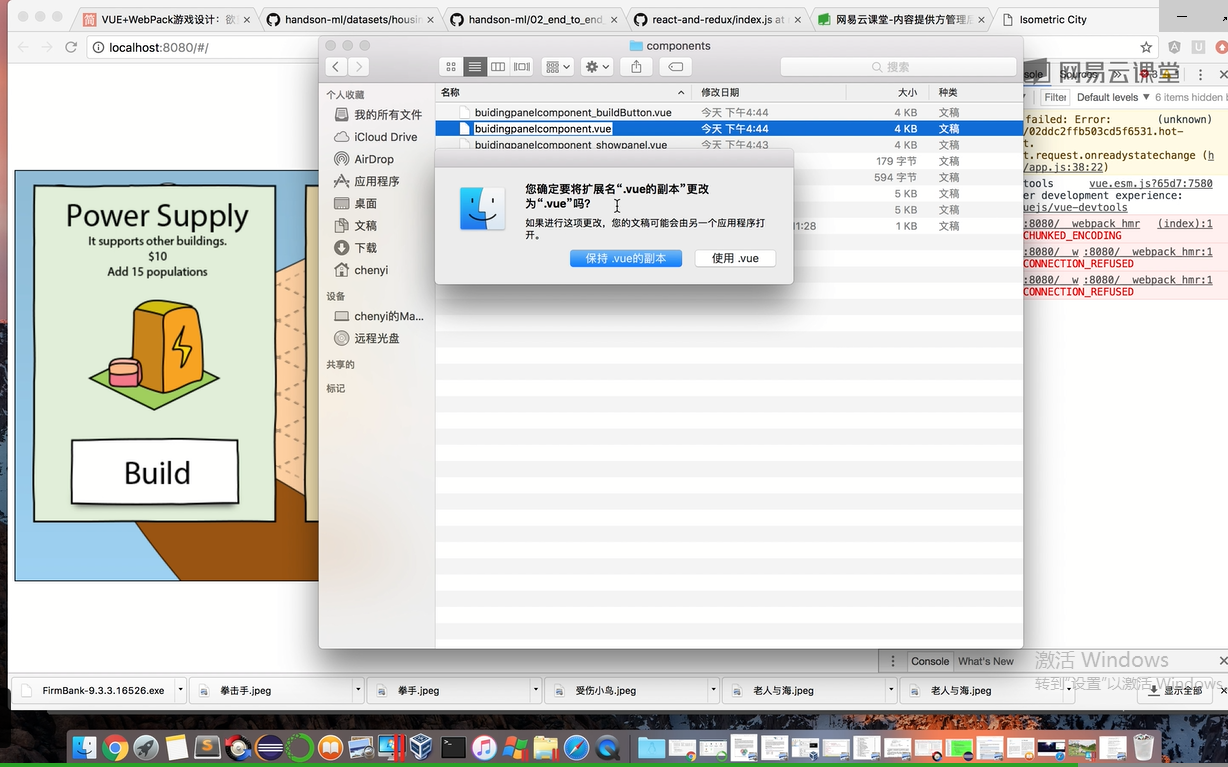Open Default levels dropdown in DevTools
1228x767 pixels.
click(x=1112, y=97)
